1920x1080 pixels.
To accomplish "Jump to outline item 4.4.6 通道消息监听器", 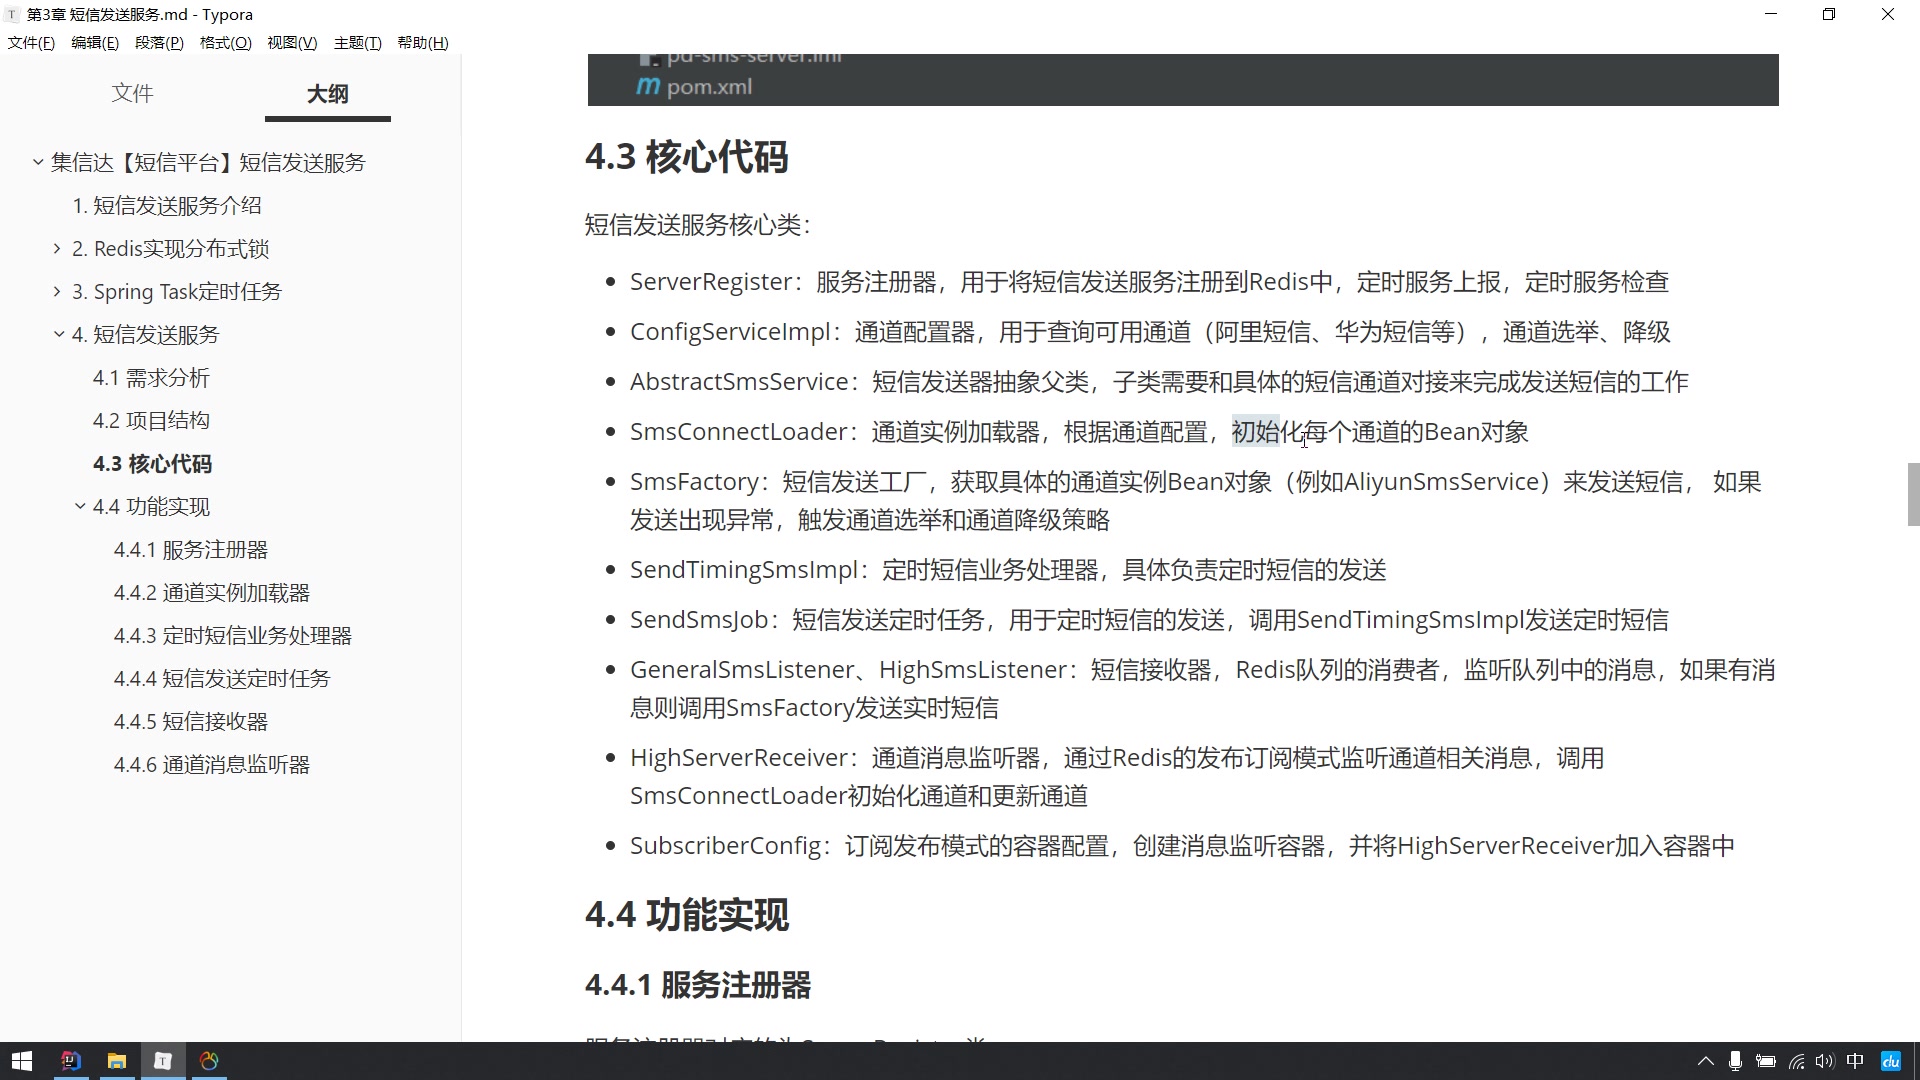I will (211, 764).
